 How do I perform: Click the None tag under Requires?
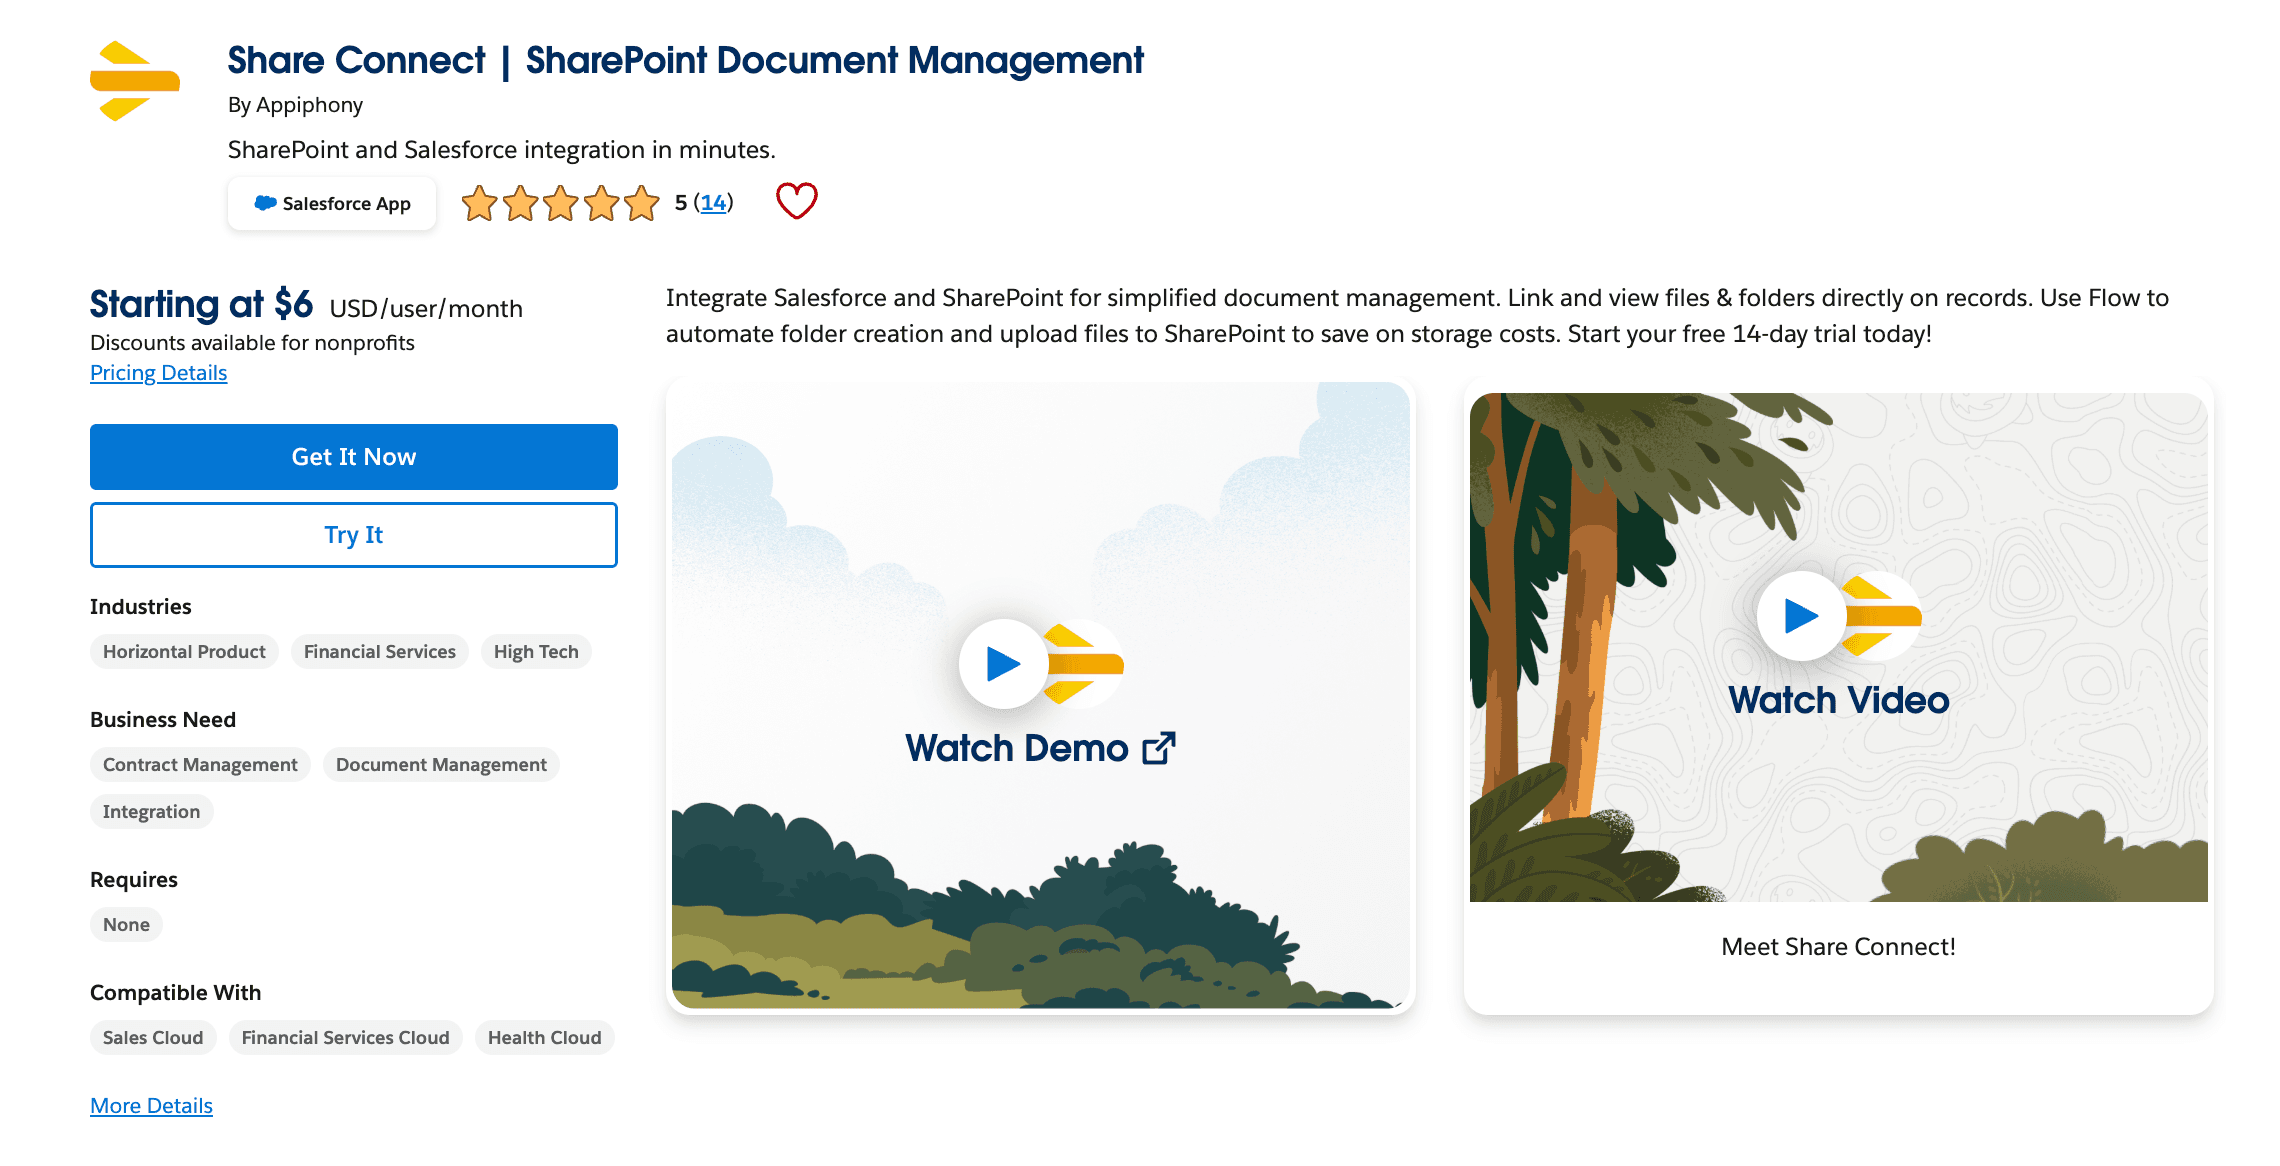click(126, 925)
